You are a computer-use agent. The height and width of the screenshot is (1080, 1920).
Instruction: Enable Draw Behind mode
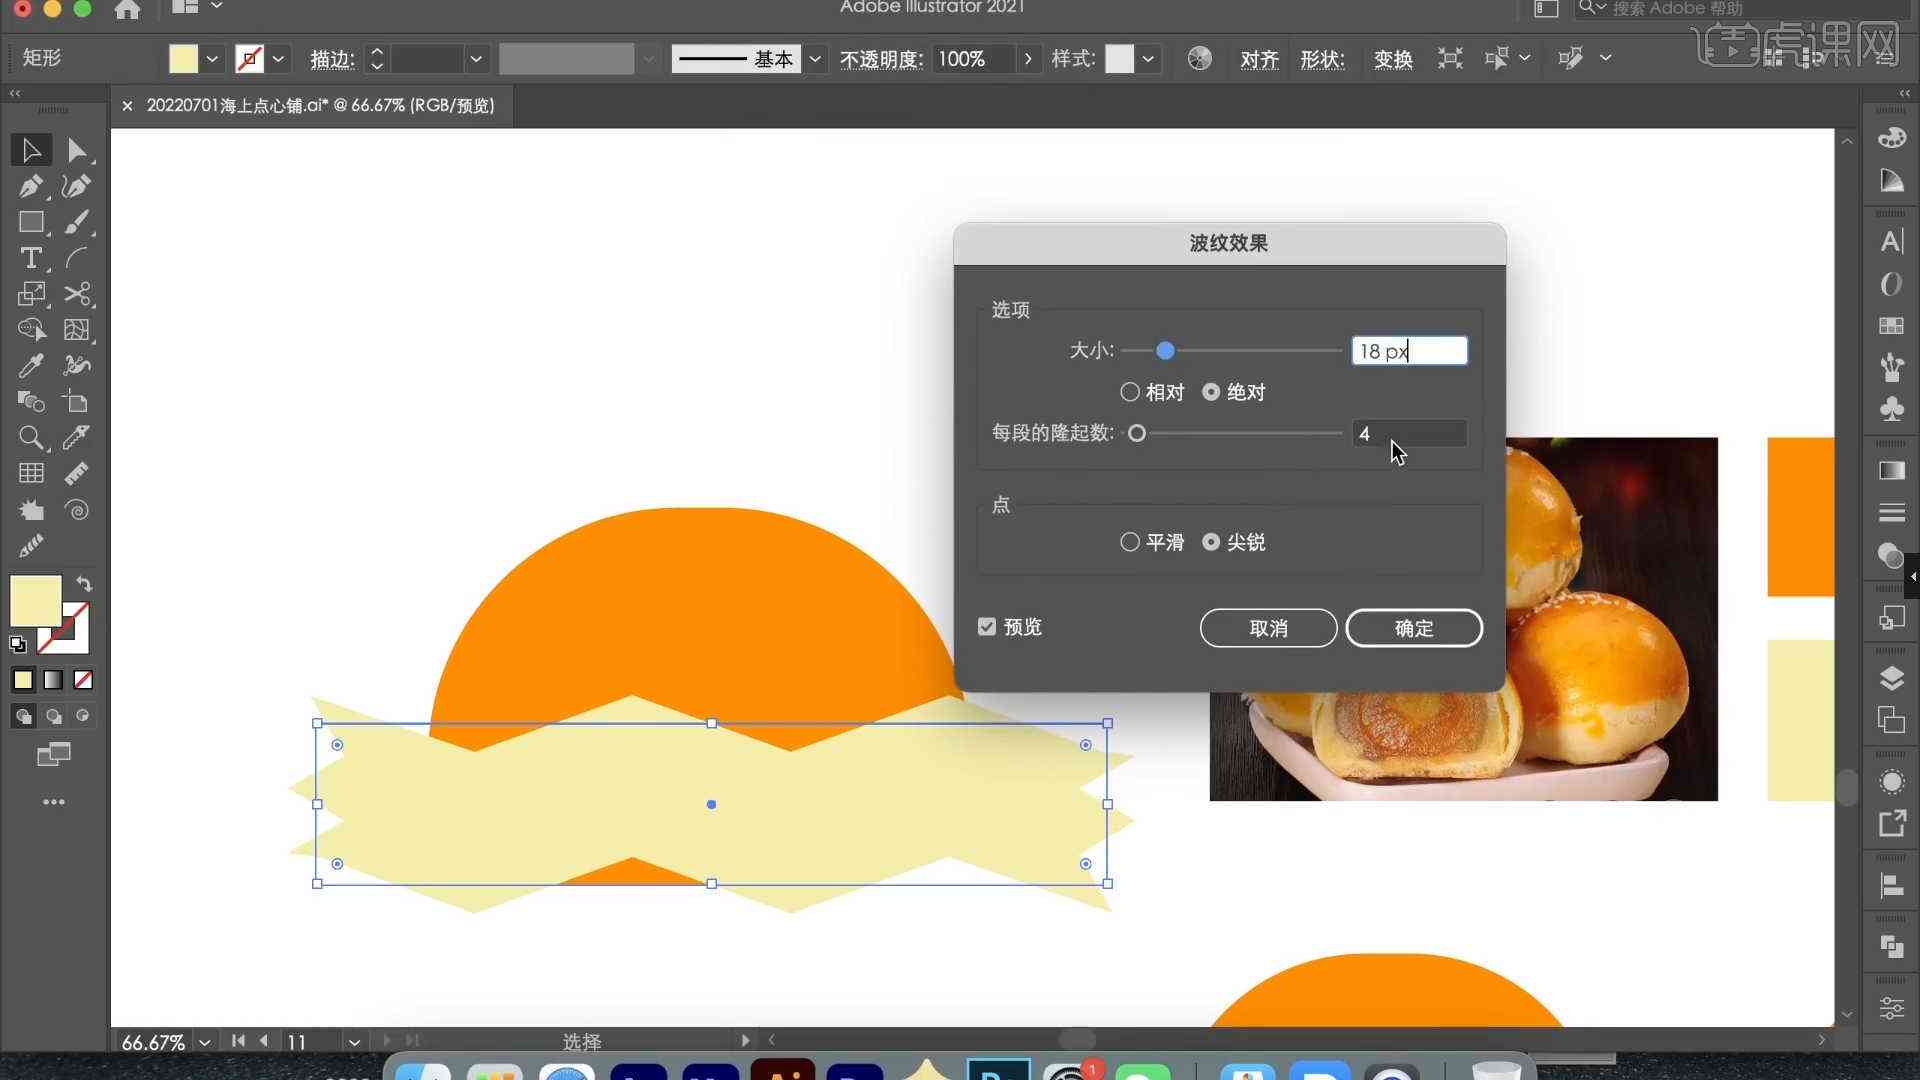point(54,716)
